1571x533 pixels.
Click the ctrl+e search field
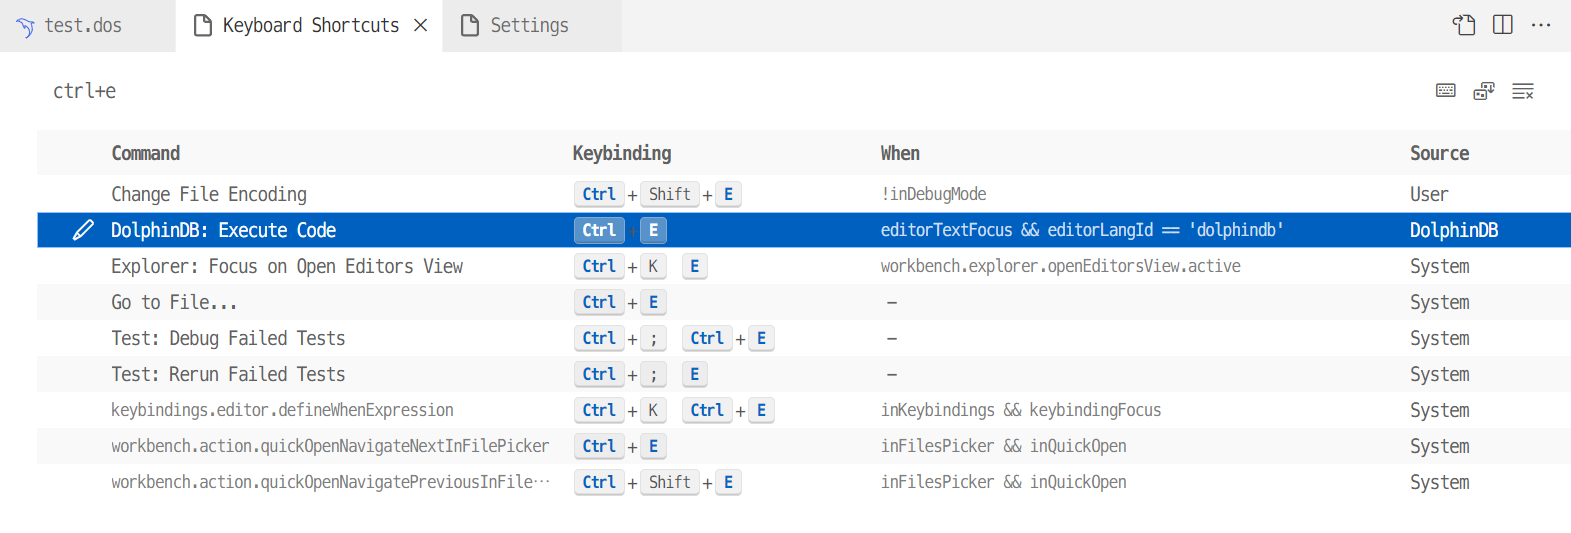700,91
